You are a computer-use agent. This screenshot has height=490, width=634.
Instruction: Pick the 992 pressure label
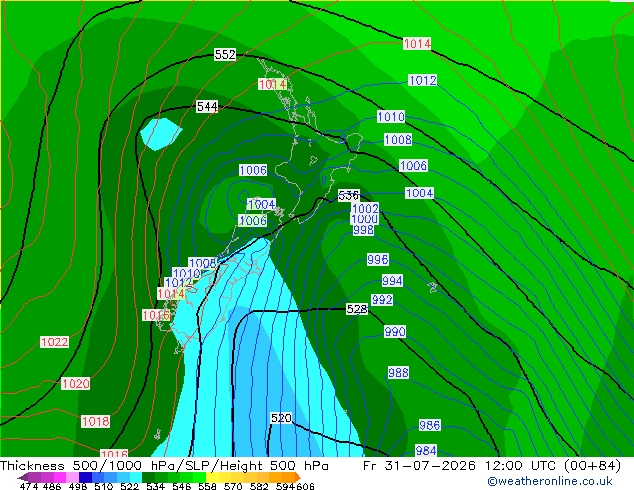382,300
